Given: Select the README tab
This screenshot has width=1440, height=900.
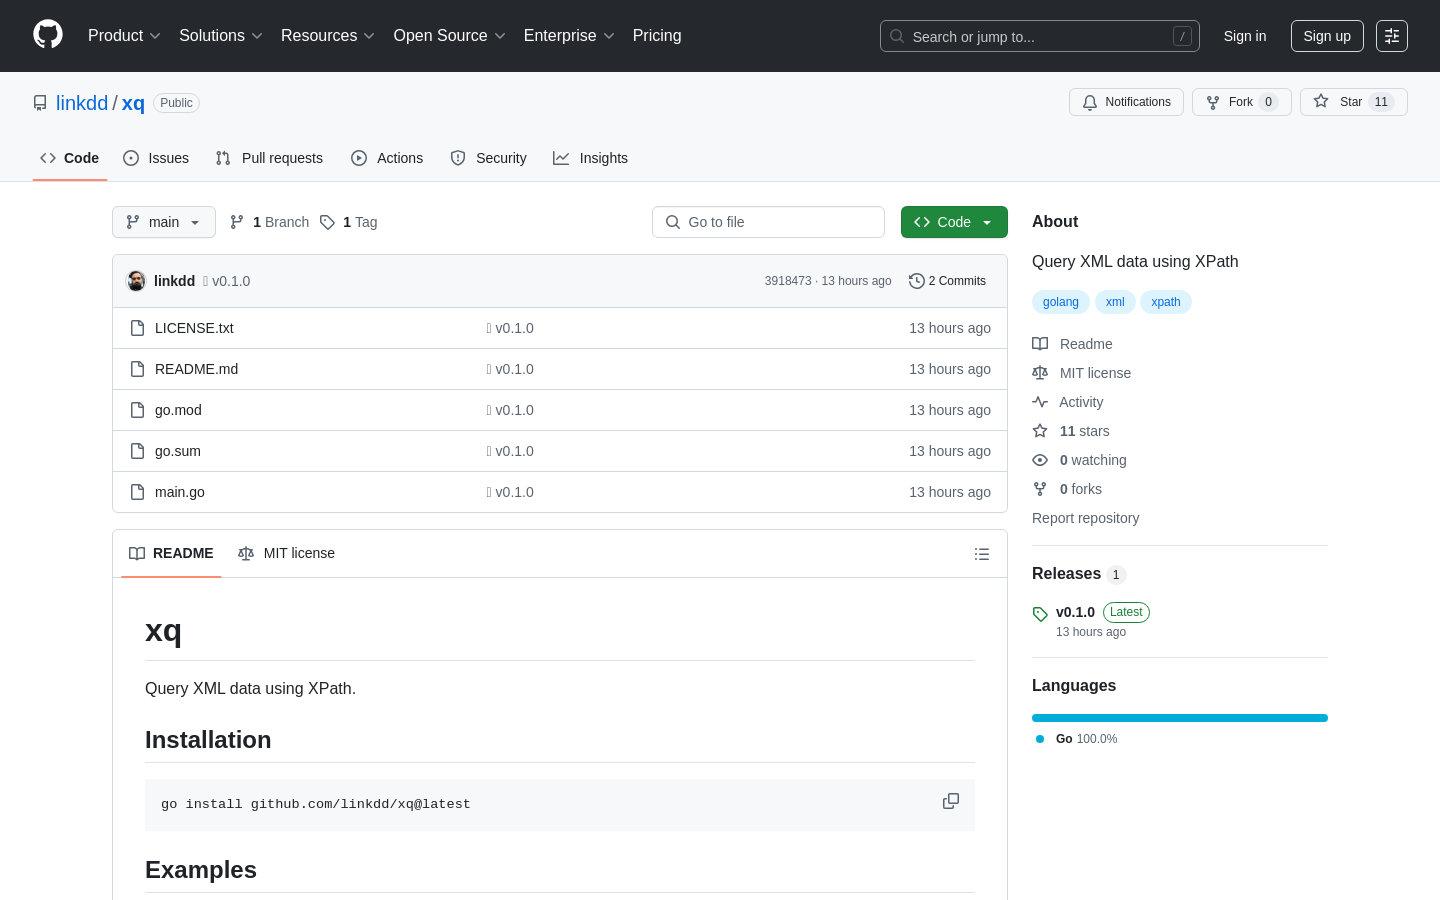Looking at the screenshot, I should tap(171, 553).
